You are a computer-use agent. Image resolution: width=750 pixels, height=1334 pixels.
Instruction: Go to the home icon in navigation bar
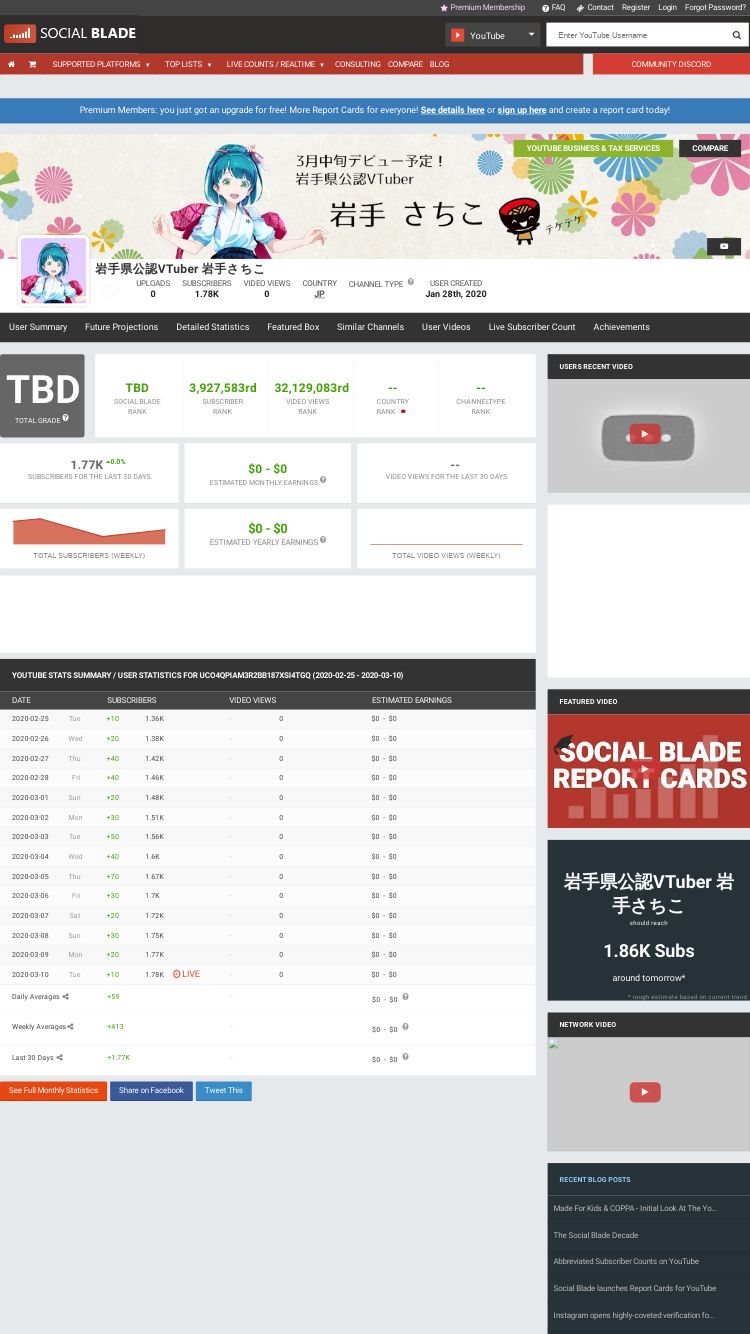coord(11,64)
